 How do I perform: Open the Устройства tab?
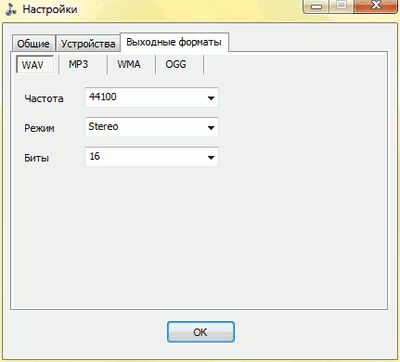pyautogui.click(x=88, y=43)
